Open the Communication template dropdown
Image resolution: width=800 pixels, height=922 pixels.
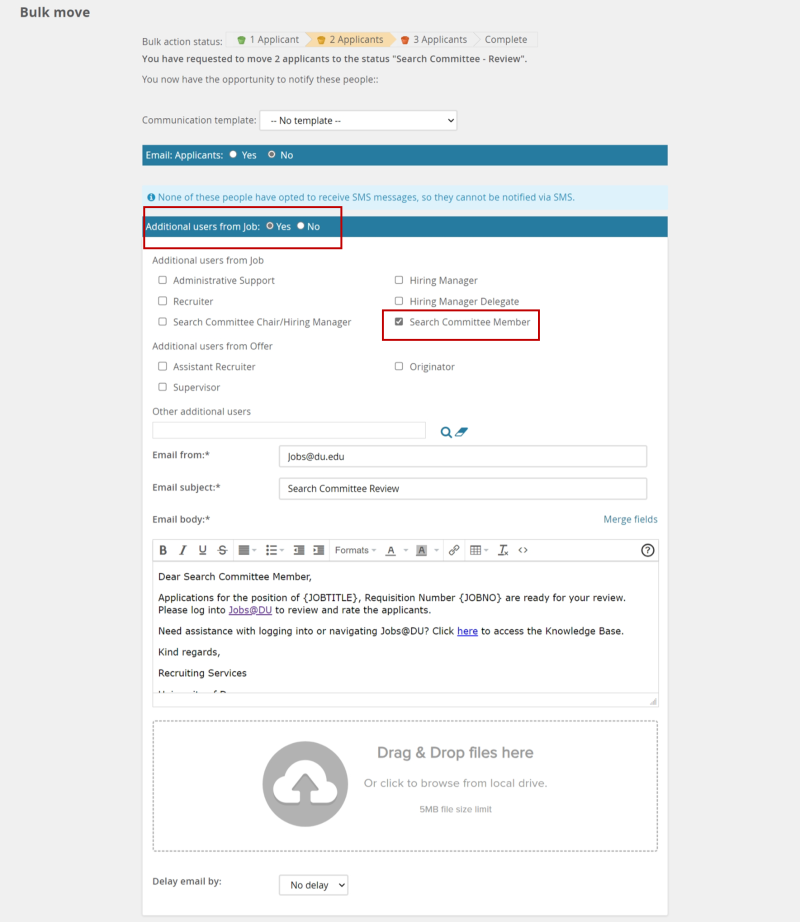(358, 119)
